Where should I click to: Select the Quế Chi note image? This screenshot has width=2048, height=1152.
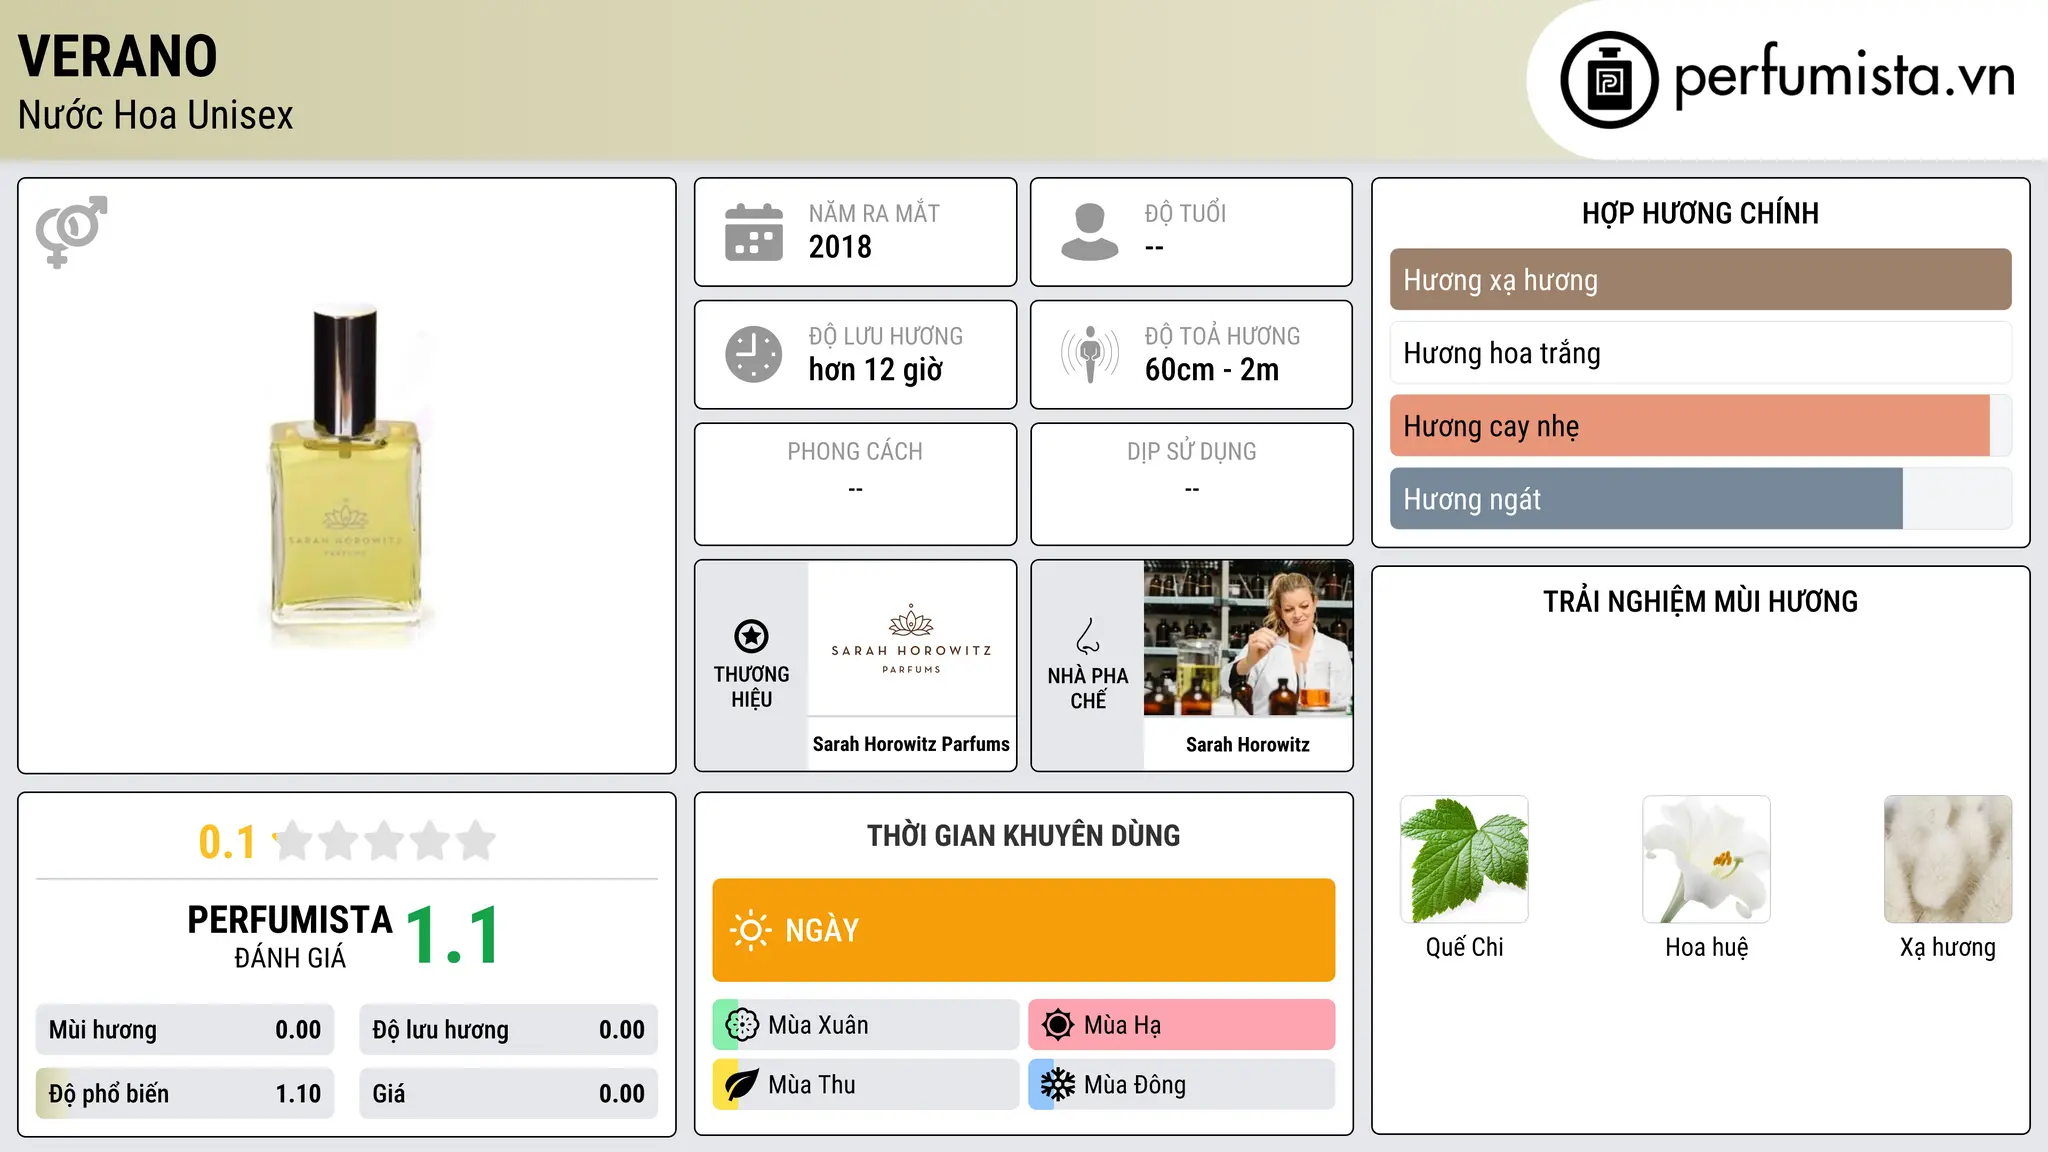pyautogui.click(x=1464, y=859)
